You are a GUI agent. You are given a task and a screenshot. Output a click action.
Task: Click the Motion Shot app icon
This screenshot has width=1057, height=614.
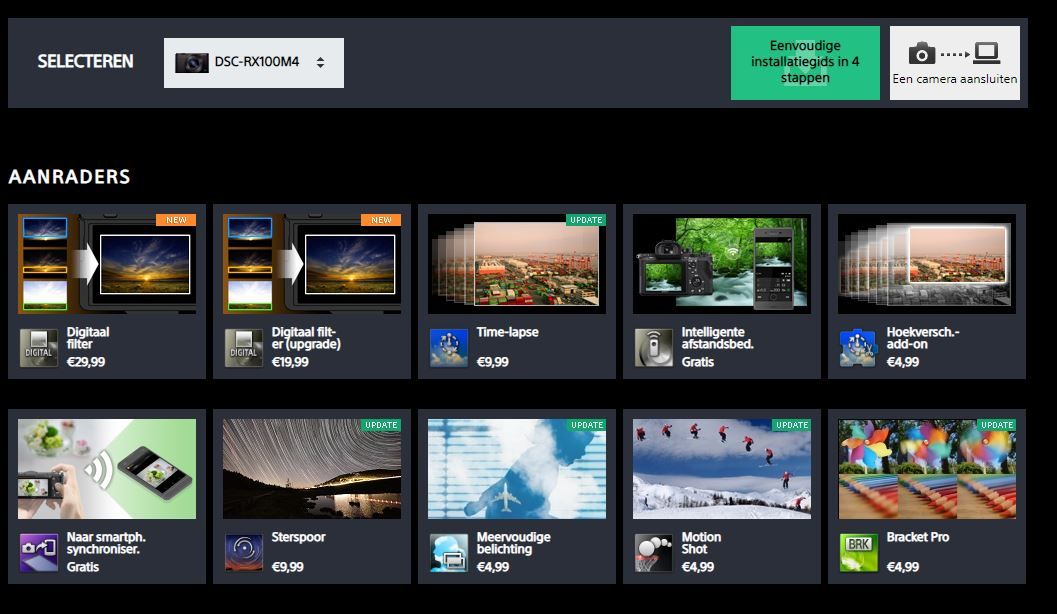pos(654,552)
